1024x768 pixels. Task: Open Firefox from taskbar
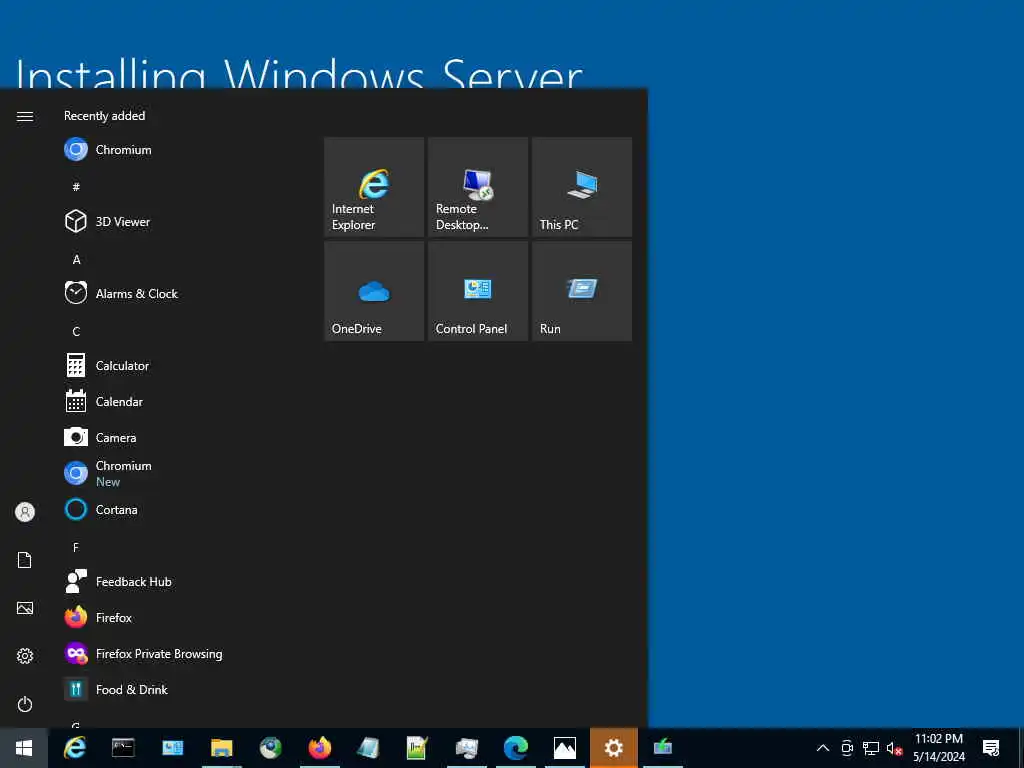pos(319,748)
